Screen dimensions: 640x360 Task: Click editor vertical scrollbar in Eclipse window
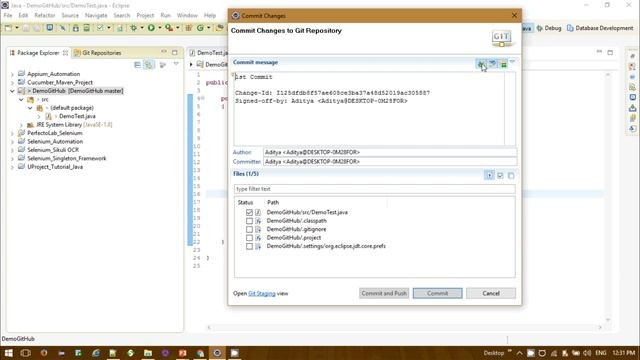click(x=608, y=196)
